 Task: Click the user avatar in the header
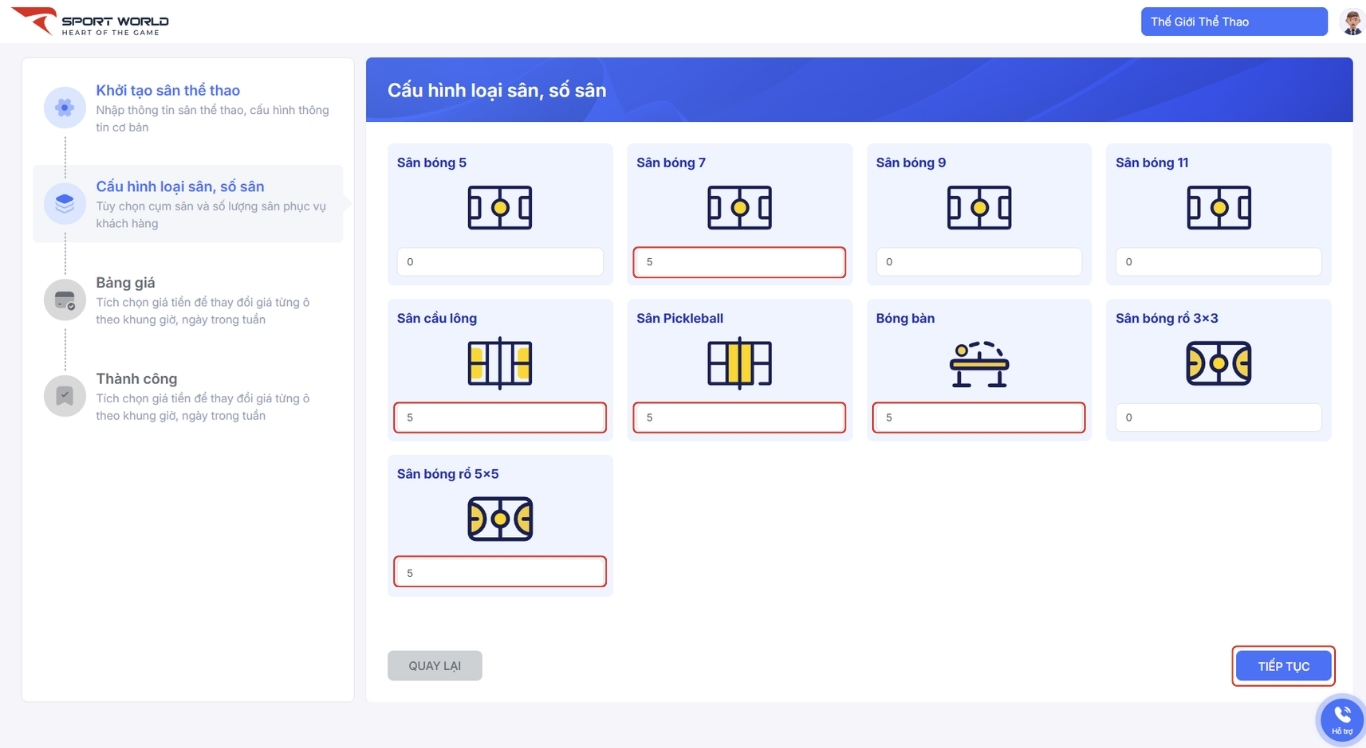(x=1352, y=22)
